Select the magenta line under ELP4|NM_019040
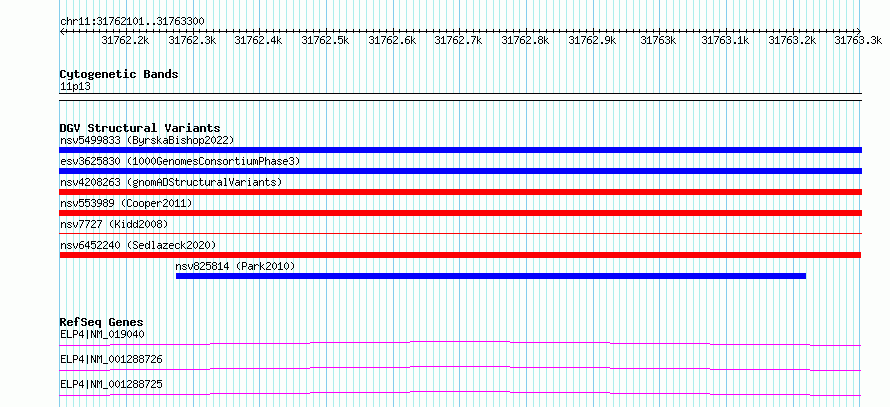Viewport: 890px width, 407px height. click(461, 343)
